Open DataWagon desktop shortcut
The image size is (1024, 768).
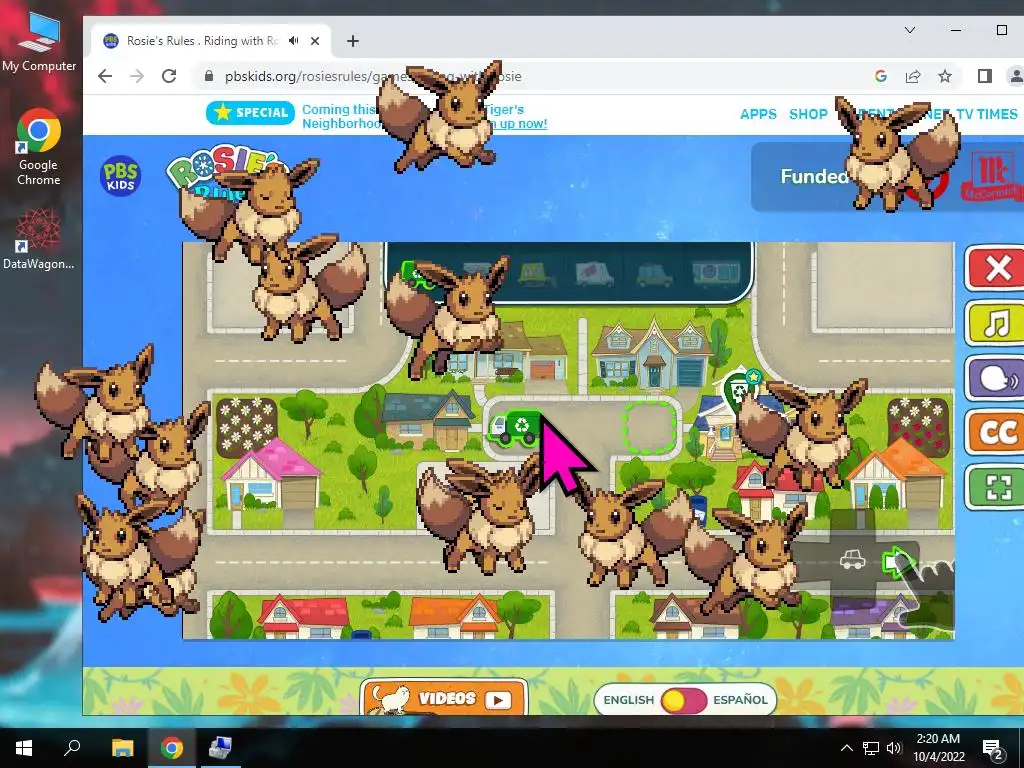pos(39,239)
